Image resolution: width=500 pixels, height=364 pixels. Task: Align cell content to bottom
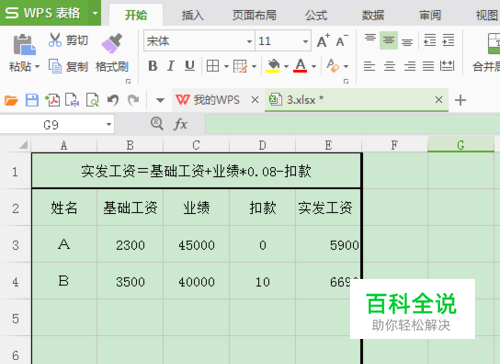(x=407, y=41)
